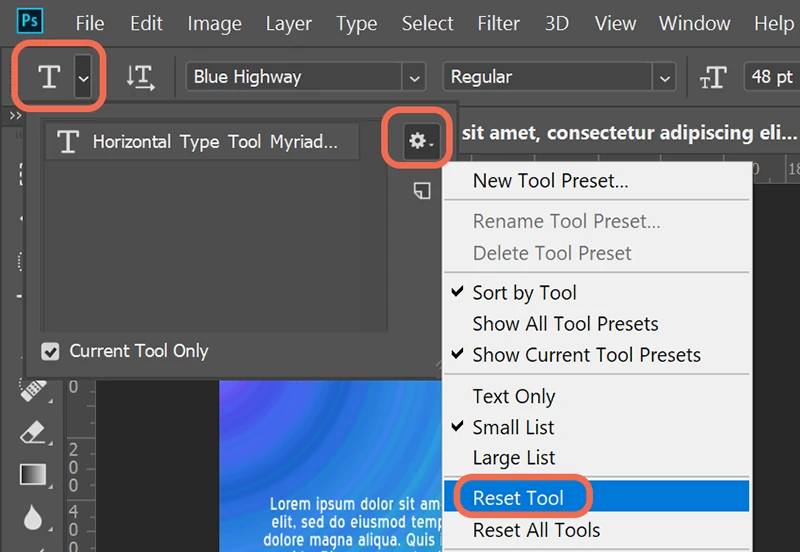Viewport: 800px width, 552px height.
Task: Select Horizontal Type Tool Myriad preset
Action: pyautogui.click(x=202, y=141)
